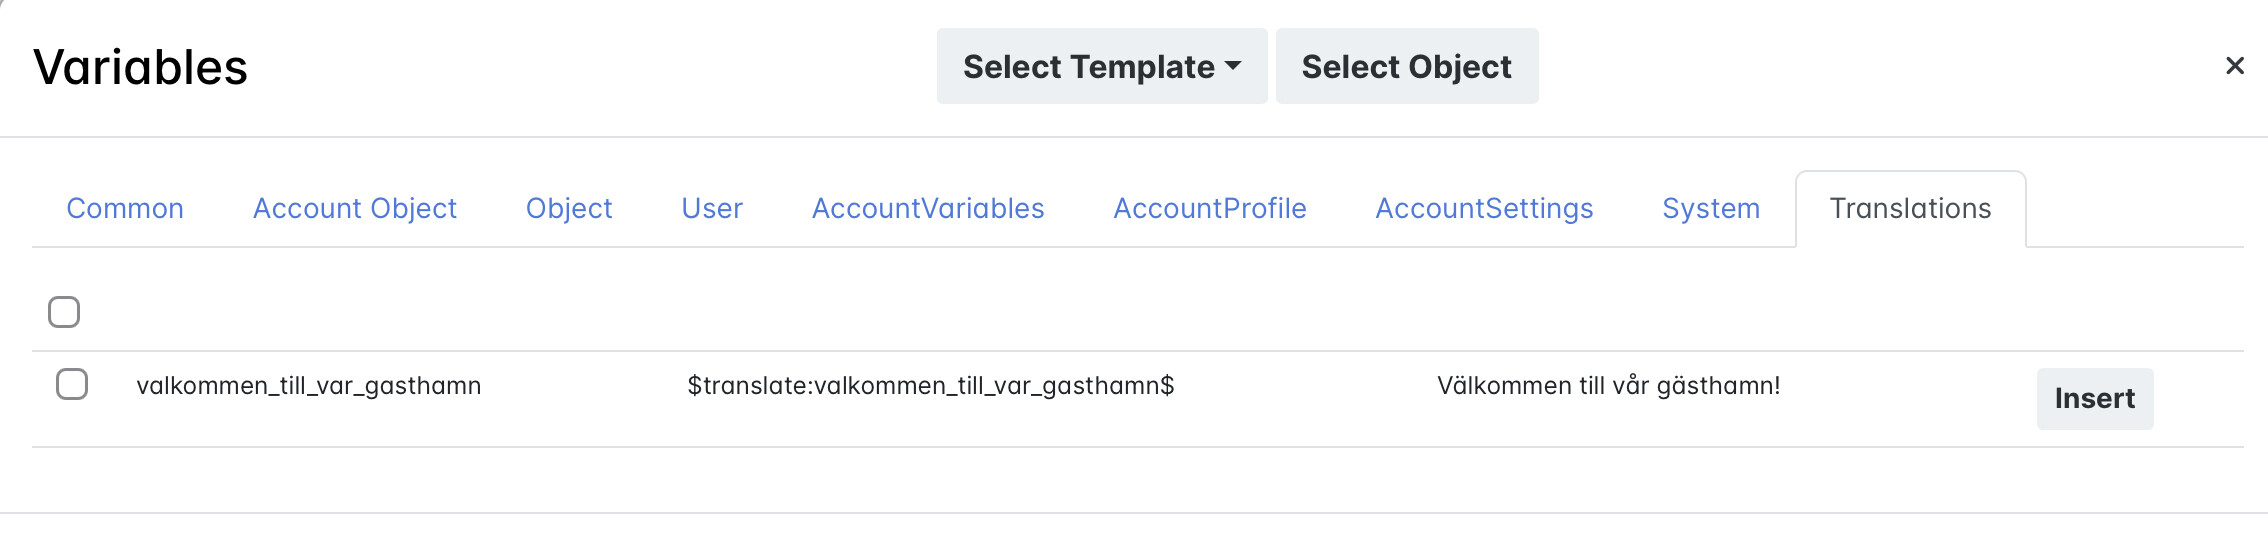
Task: Show the AccountVariables tab
Action: coord(928,208)
